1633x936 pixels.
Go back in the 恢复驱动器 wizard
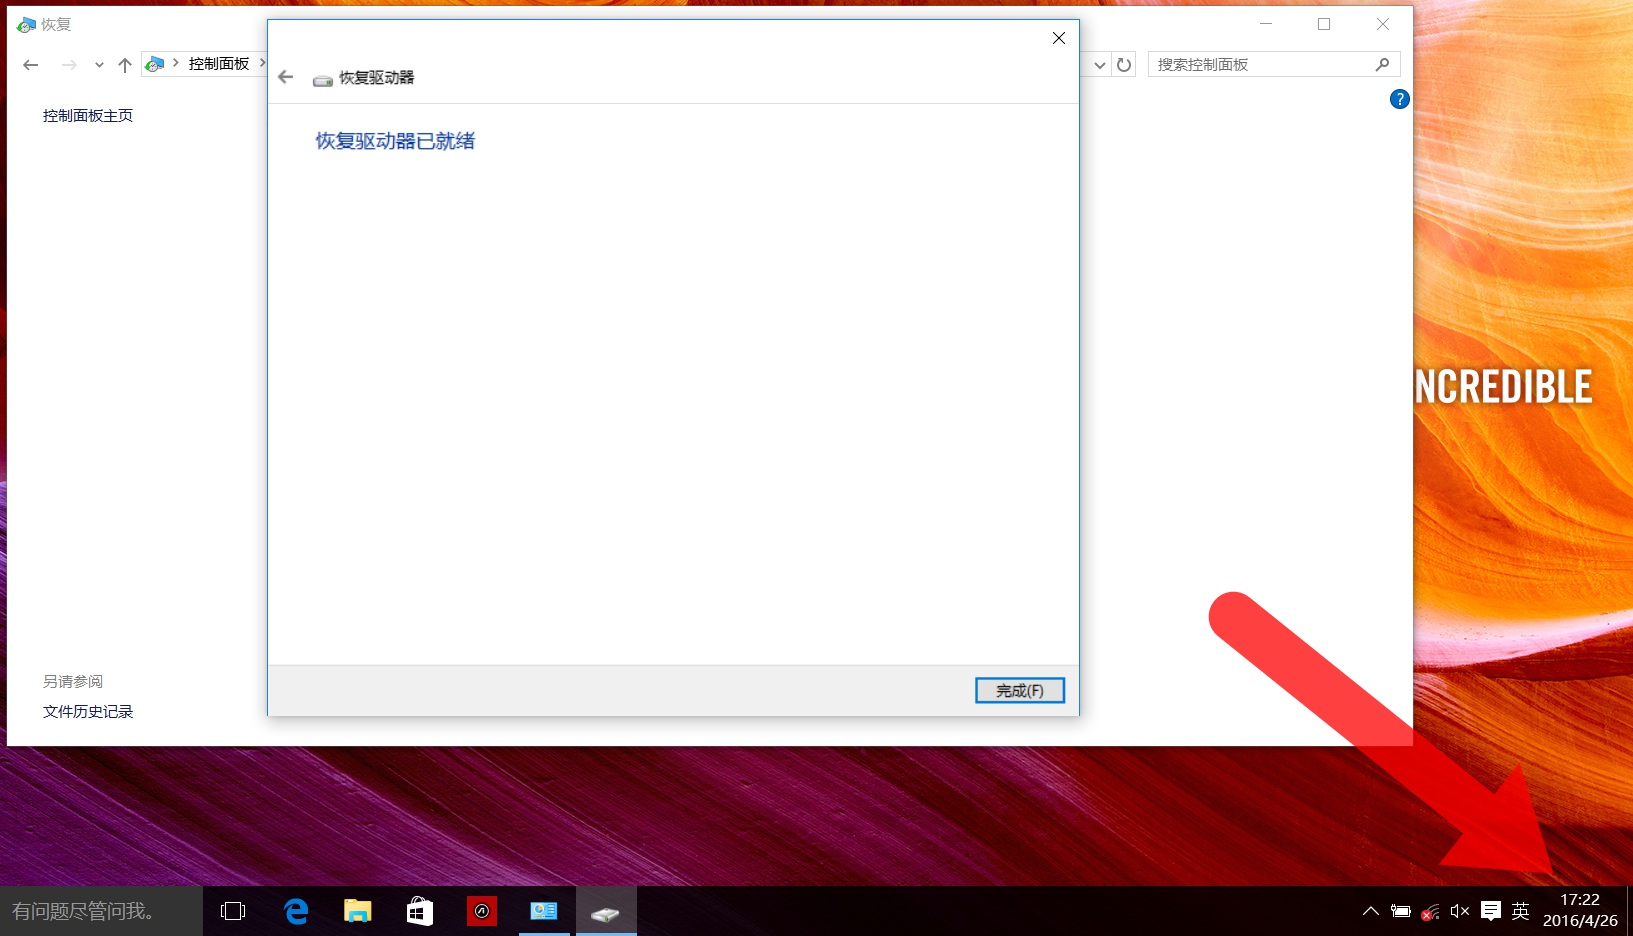tap(285, 77)
